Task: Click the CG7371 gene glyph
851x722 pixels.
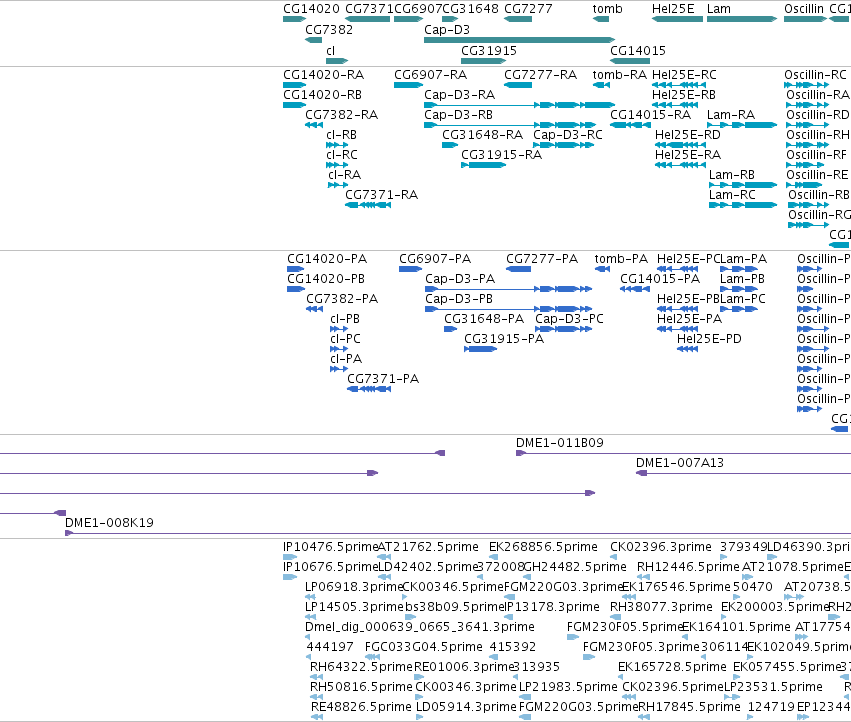Action: 367,19
